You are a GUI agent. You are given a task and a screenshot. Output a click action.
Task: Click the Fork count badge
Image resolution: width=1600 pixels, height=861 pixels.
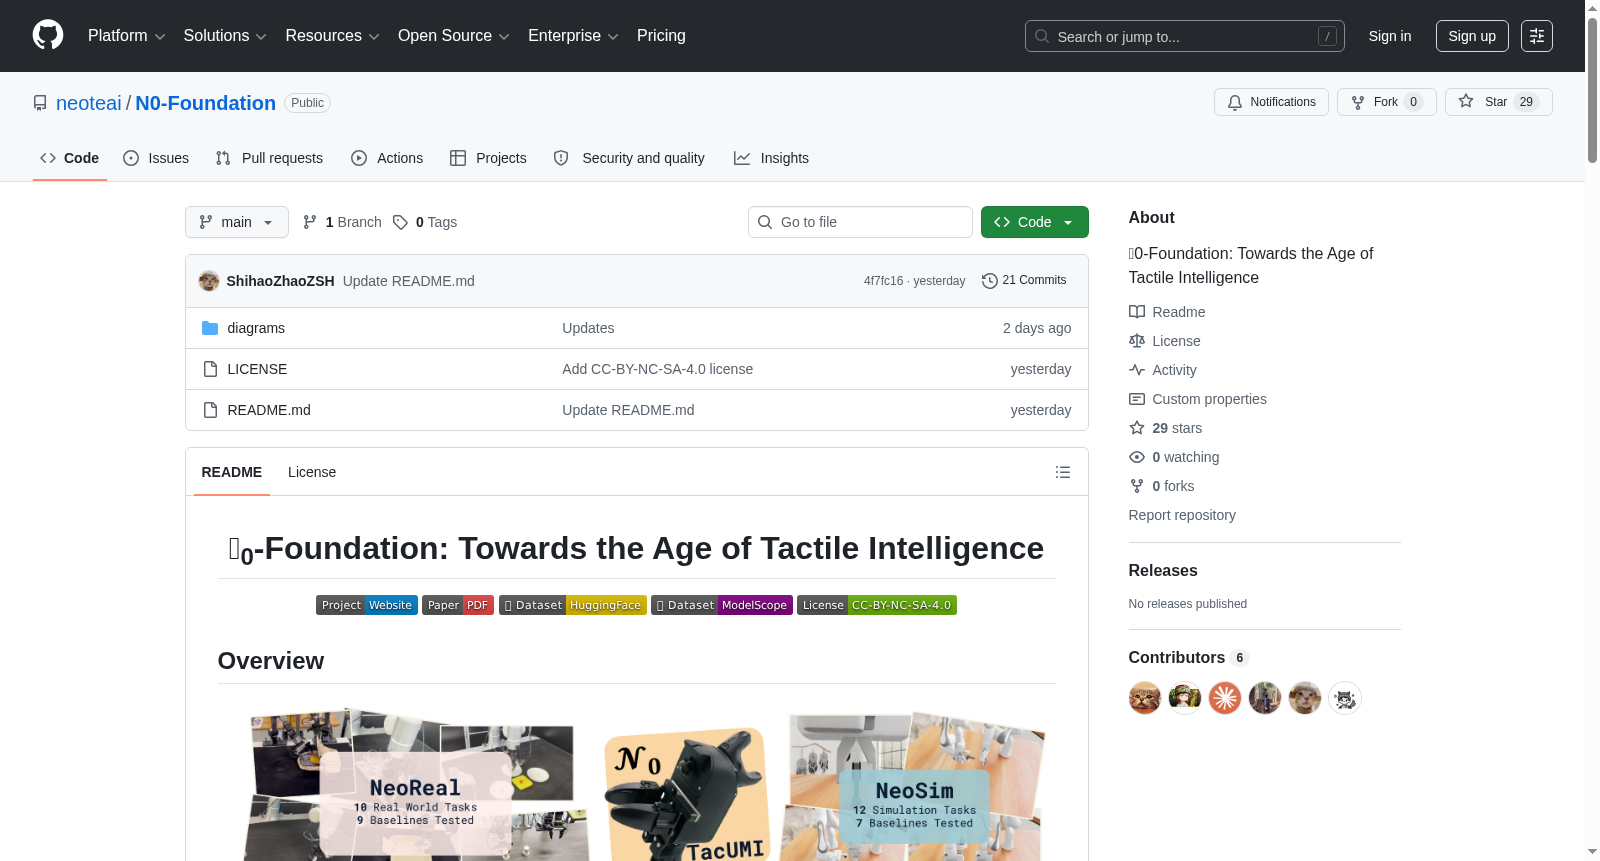[1413, 102]
